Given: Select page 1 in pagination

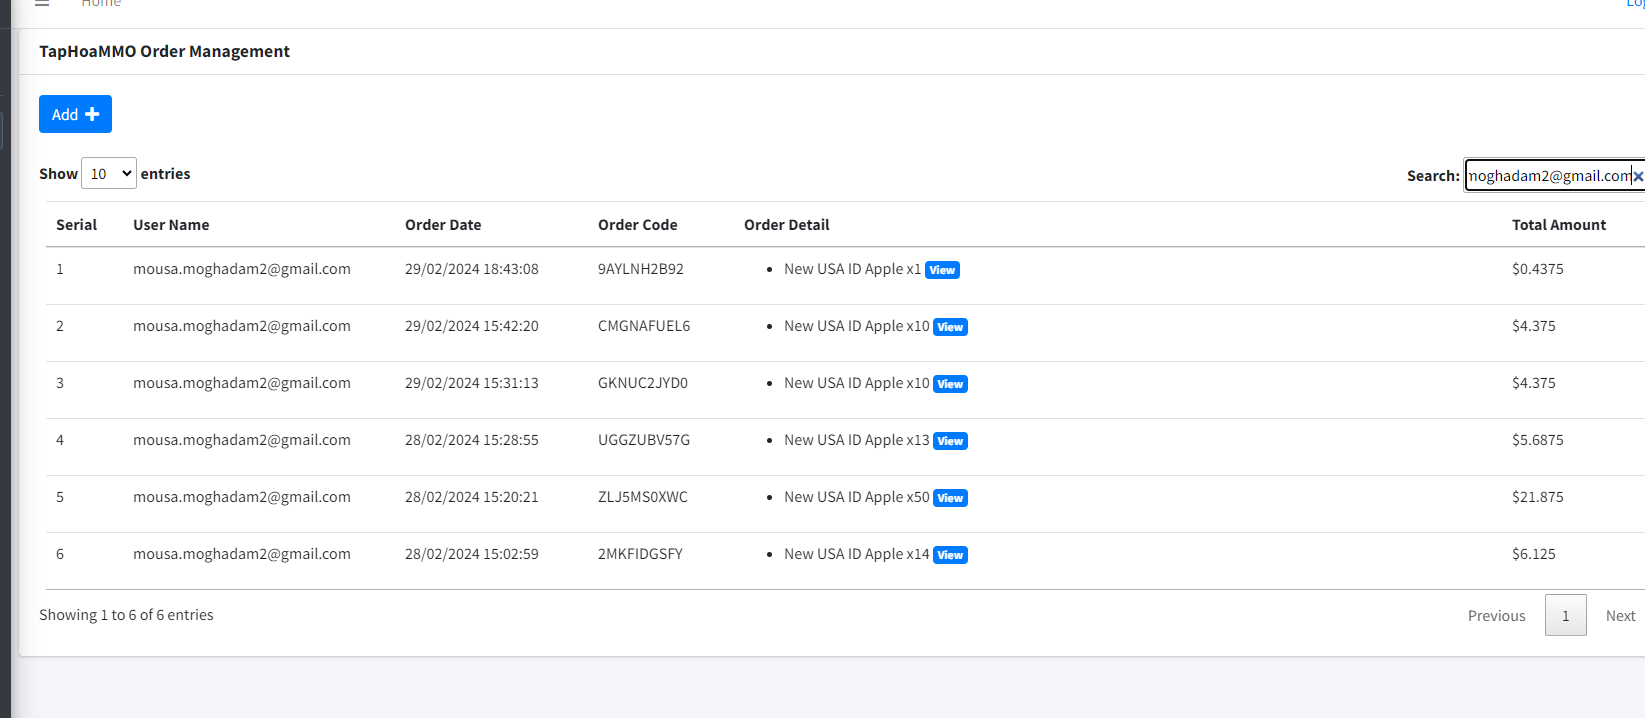Looking at the screenshot, I should (x=1565, y=616).
